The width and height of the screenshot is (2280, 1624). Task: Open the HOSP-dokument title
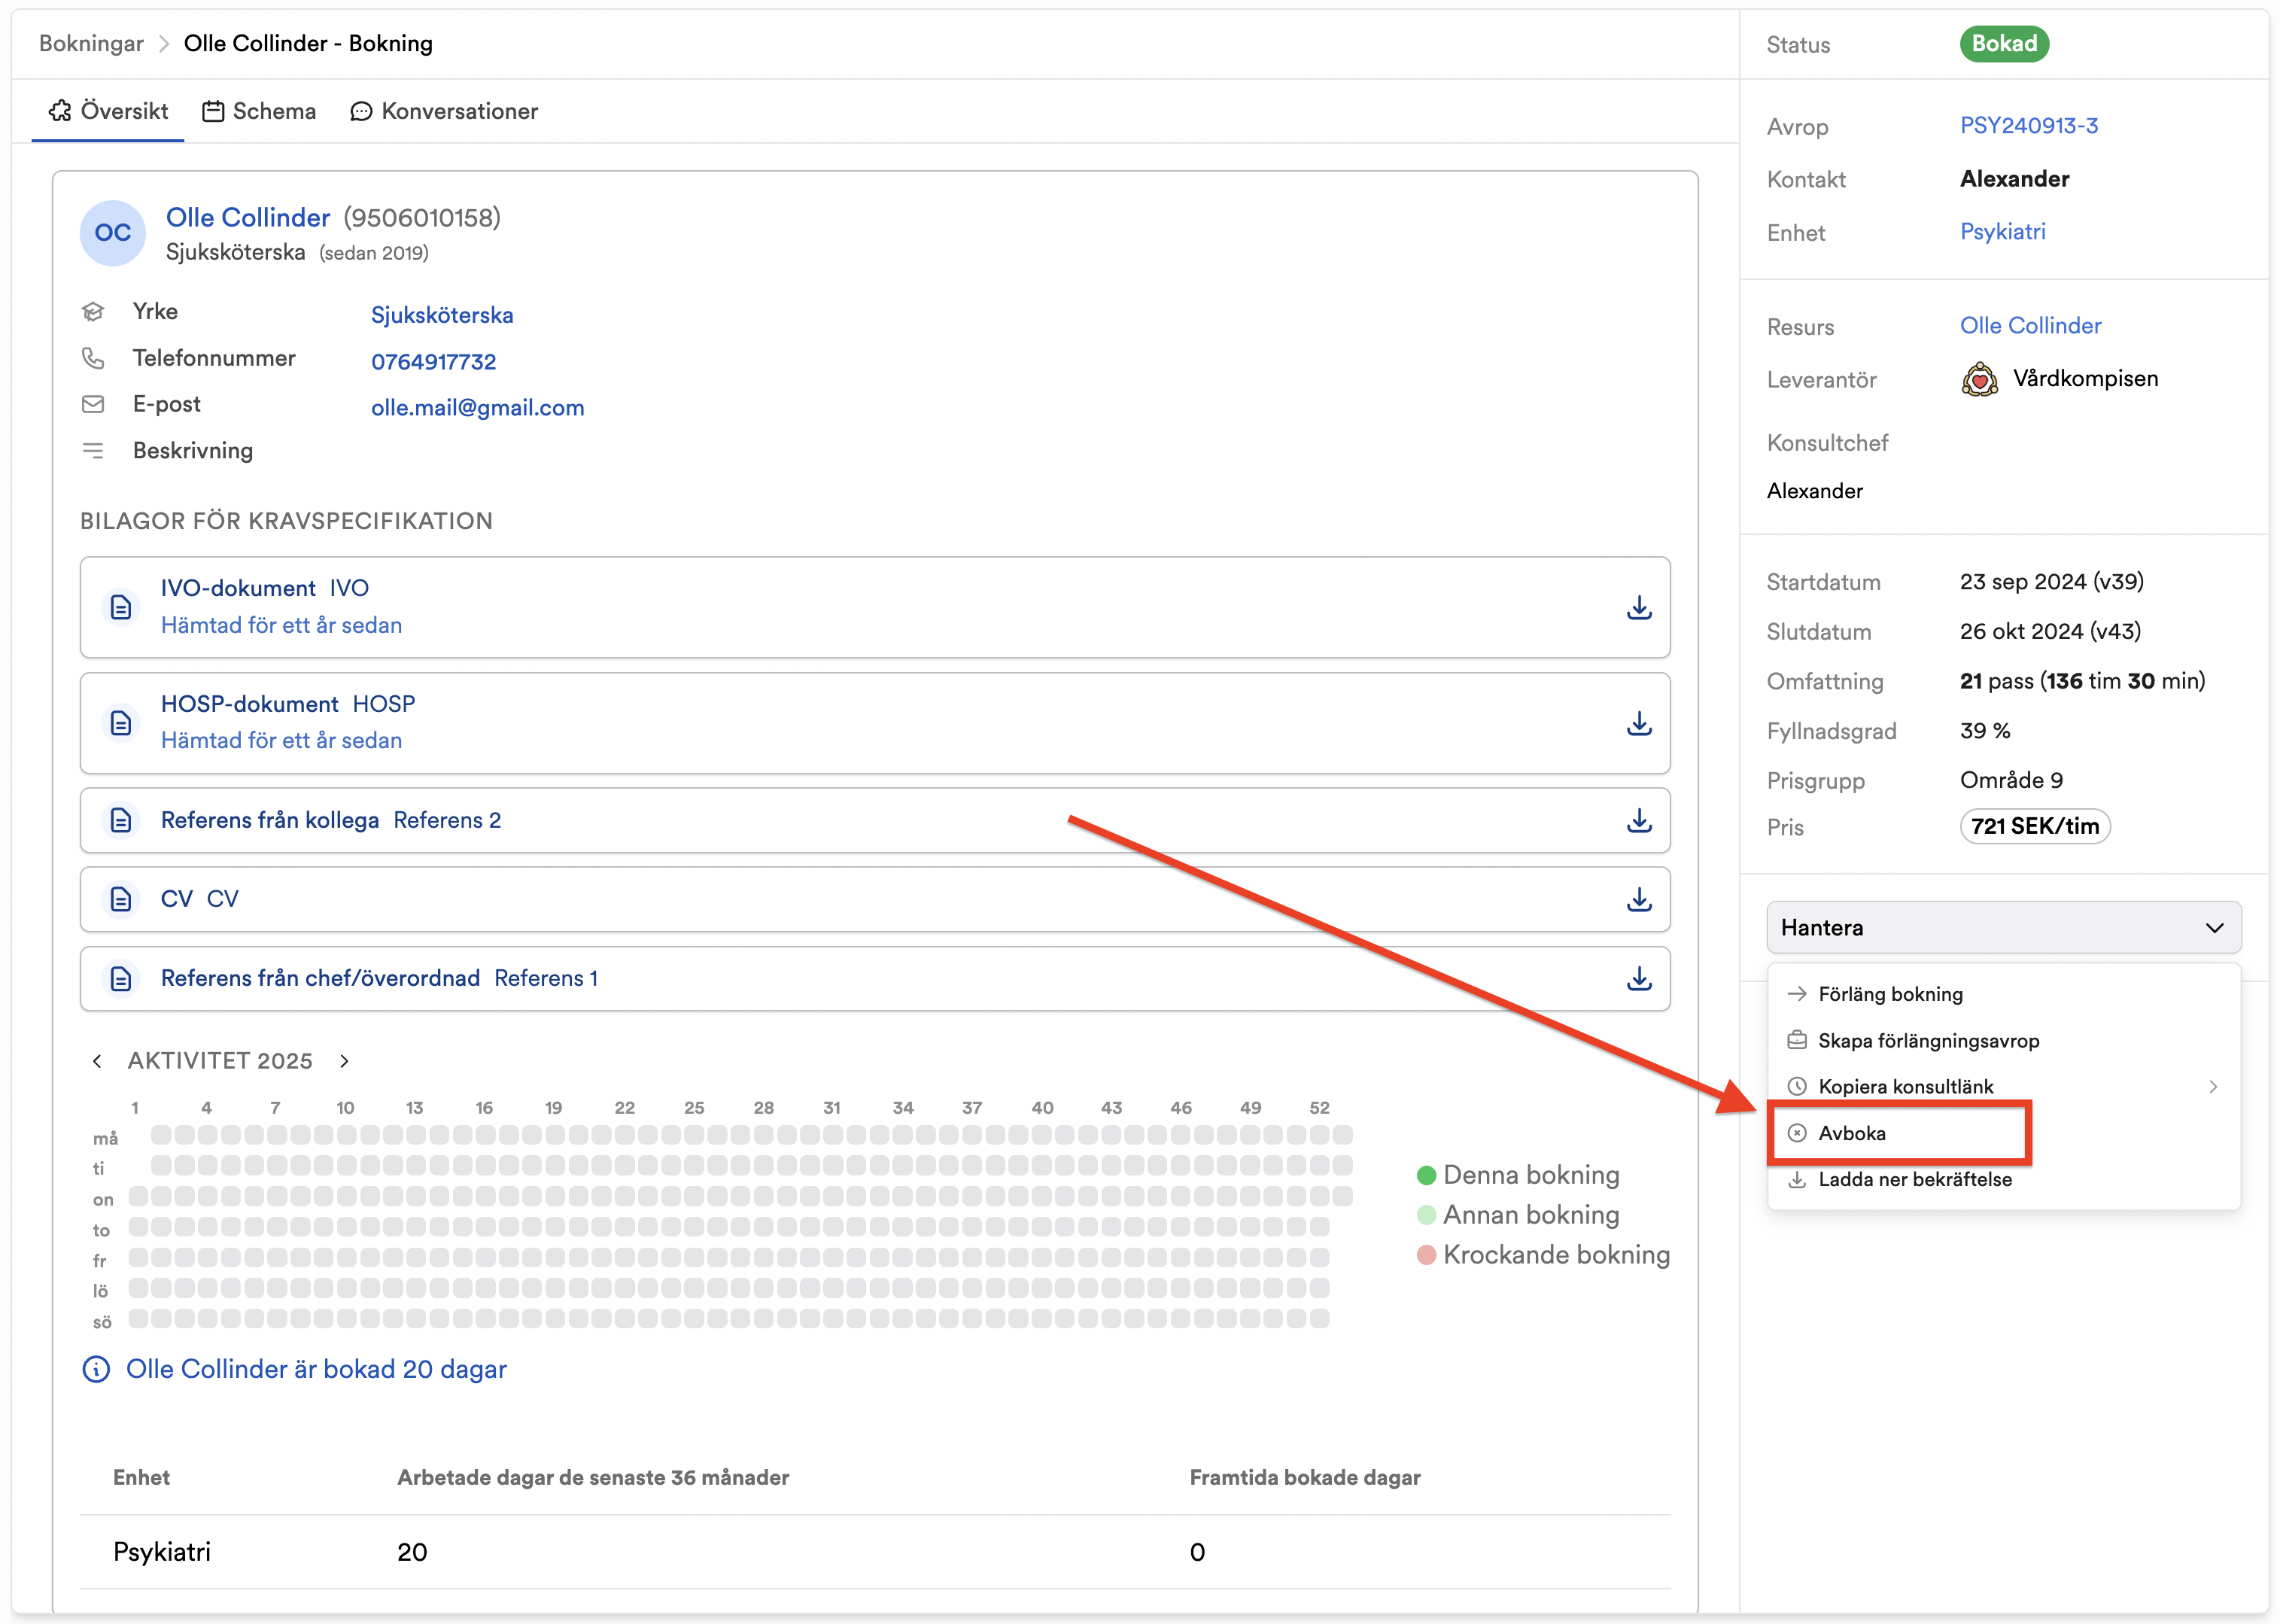click(250, 704)
